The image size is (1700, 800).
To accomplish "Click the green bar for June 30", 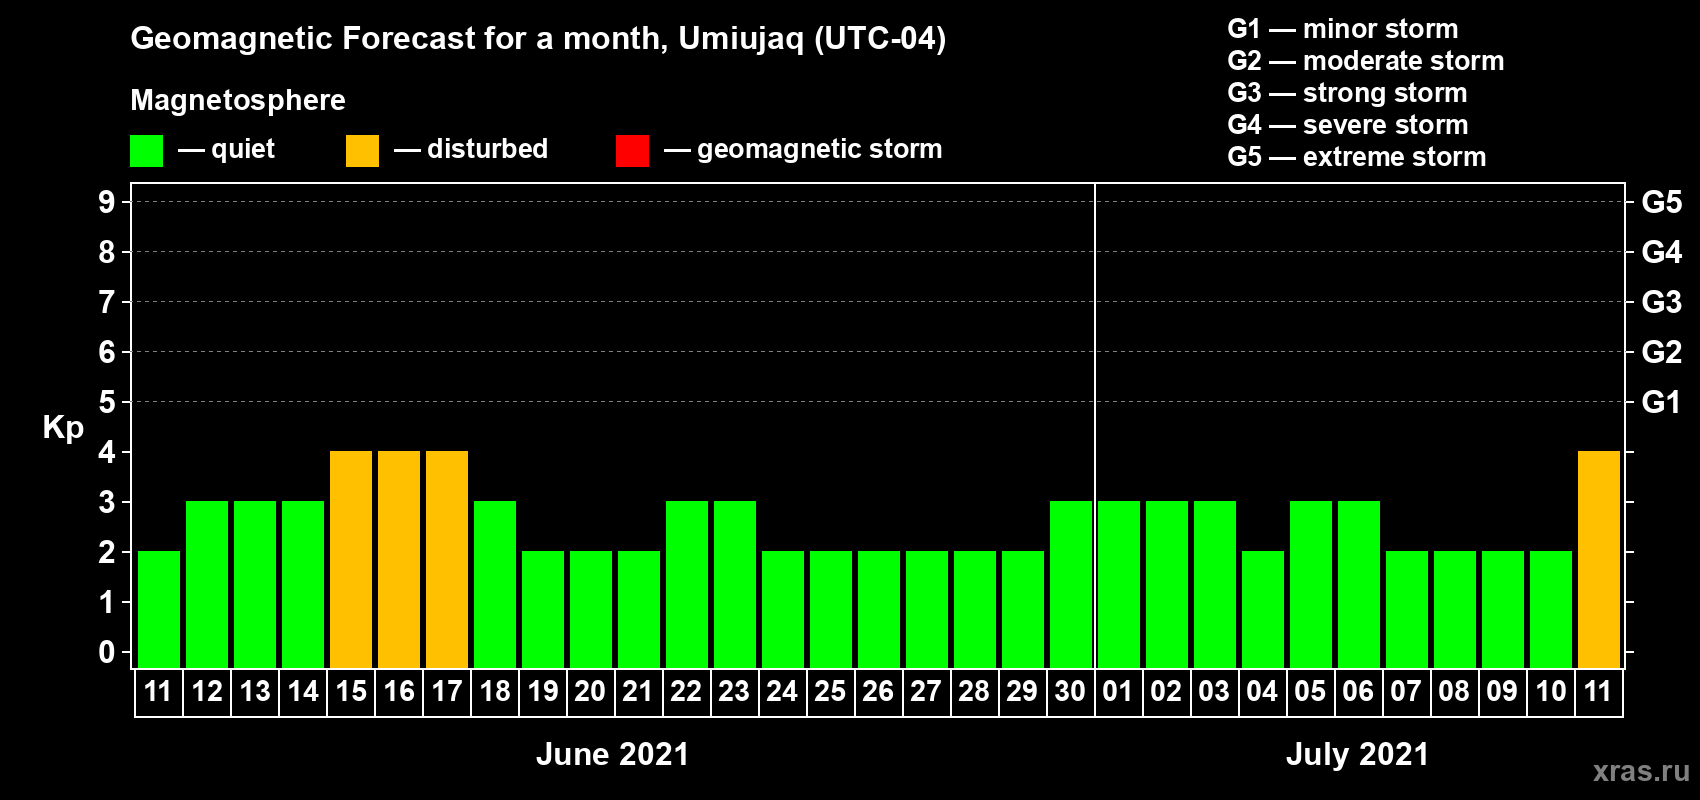I will pyautogui.click(x=1071, y=584).
